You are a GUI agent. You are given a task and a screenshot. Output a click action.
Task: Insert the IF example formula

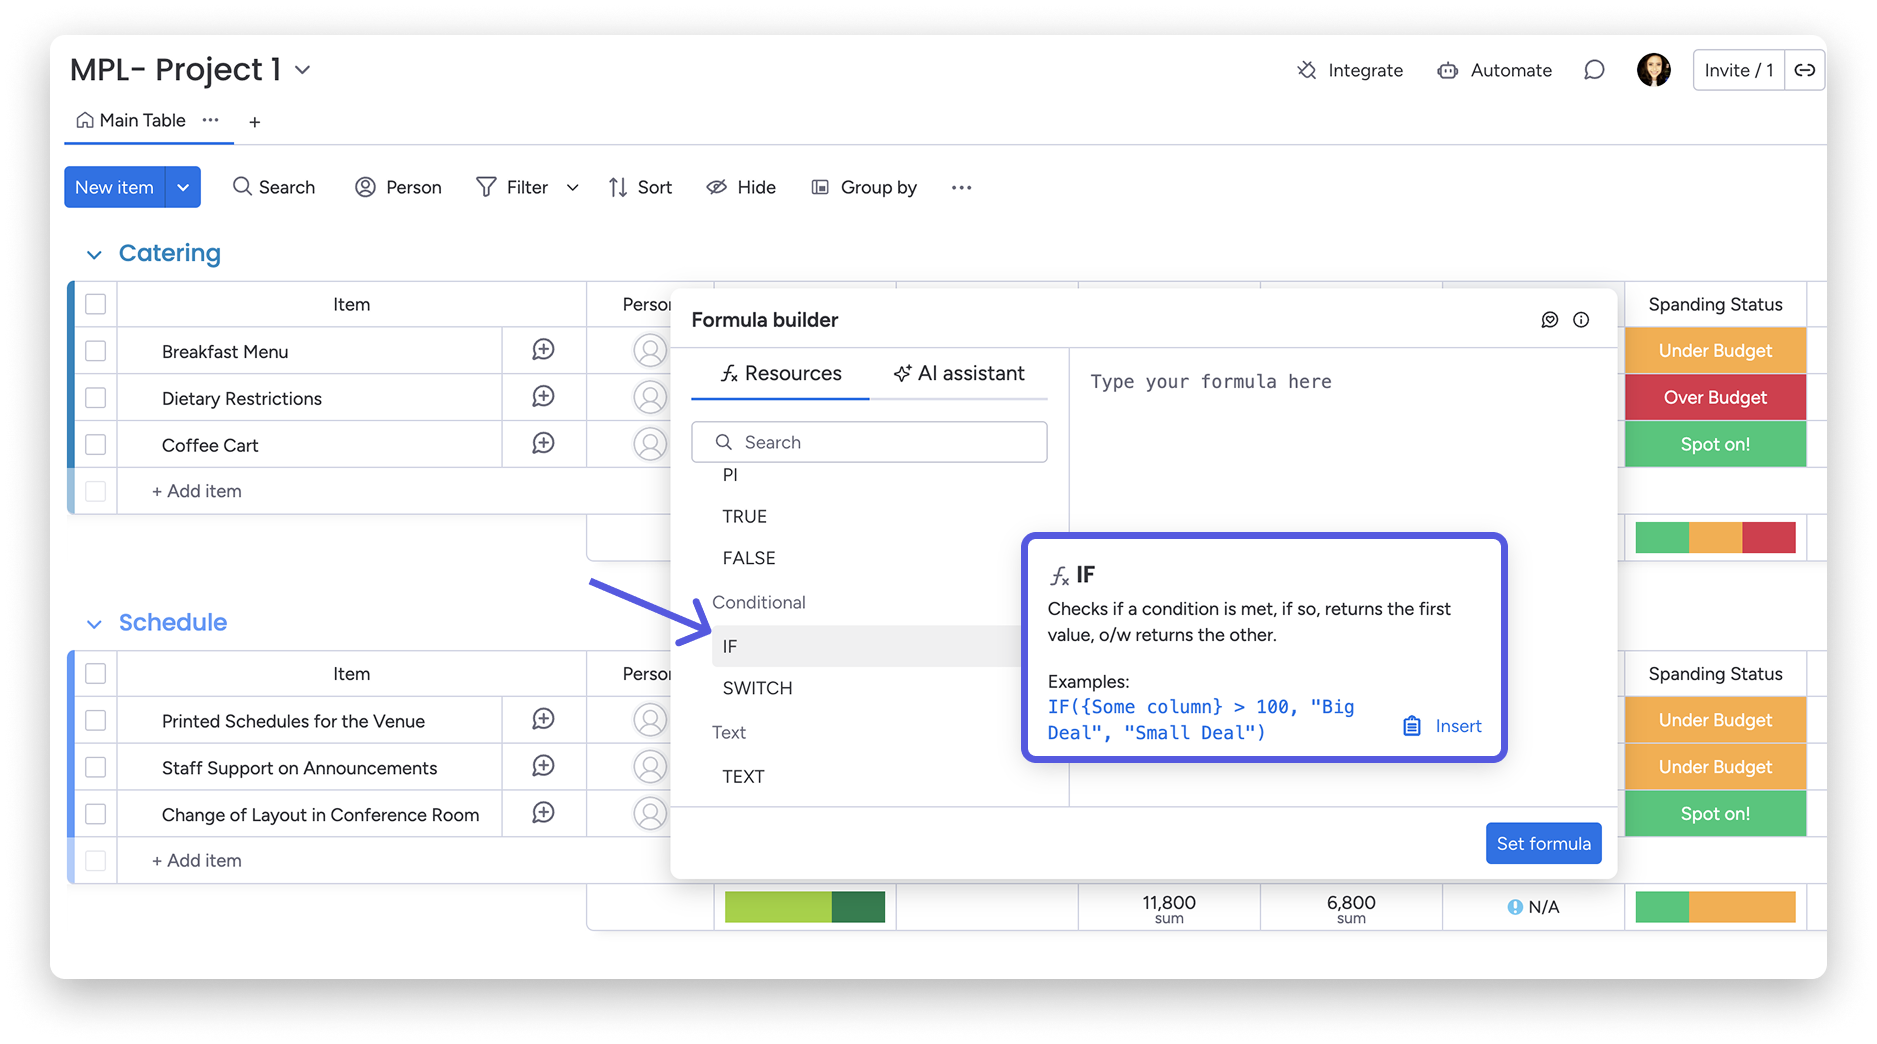(1443, 726)
